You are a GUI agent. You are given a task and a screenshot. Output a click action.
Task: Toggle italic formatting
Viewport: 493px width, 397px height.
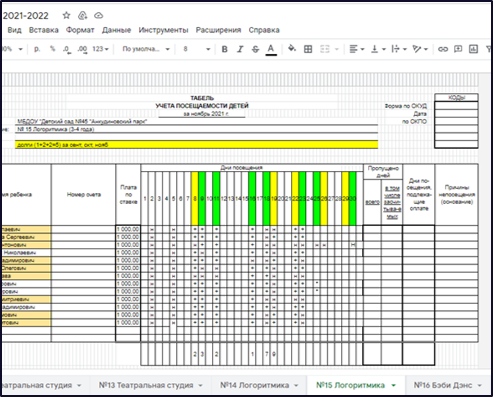pyautogui.click(x=240, y=49)
